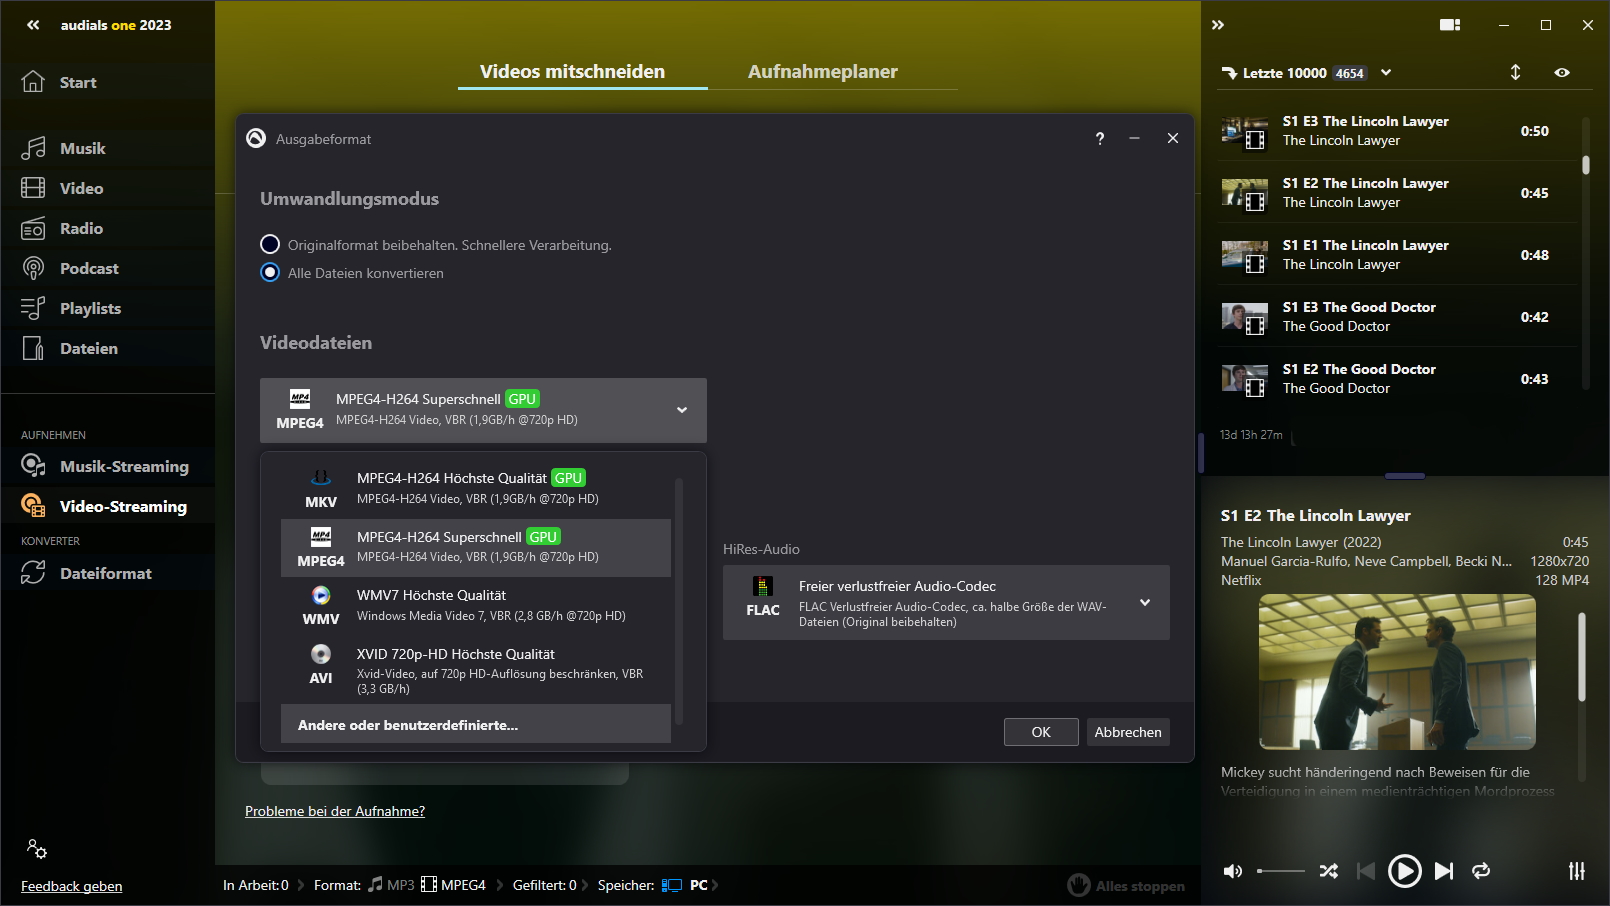This screenshot has width=1610, height=906.
Task: Select S1 E1 The Lincoln Lawyer entry
Action: pyautogui.click(x=1397, y=255)
